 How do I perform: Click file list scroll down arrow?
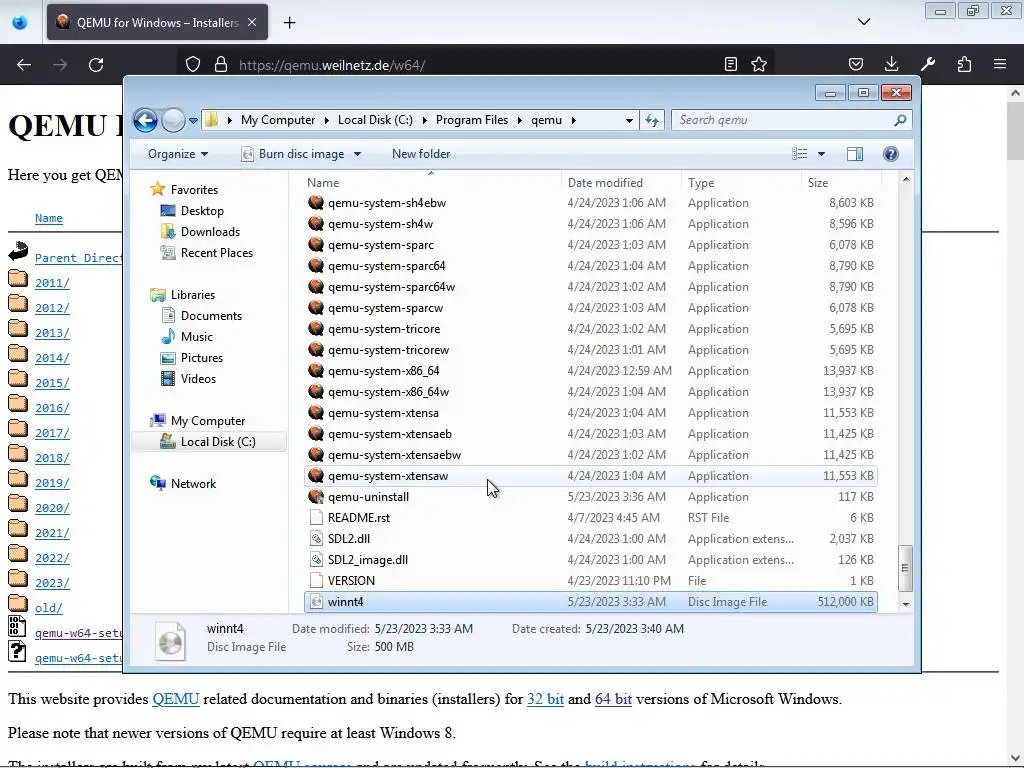(x=906, y=604)
